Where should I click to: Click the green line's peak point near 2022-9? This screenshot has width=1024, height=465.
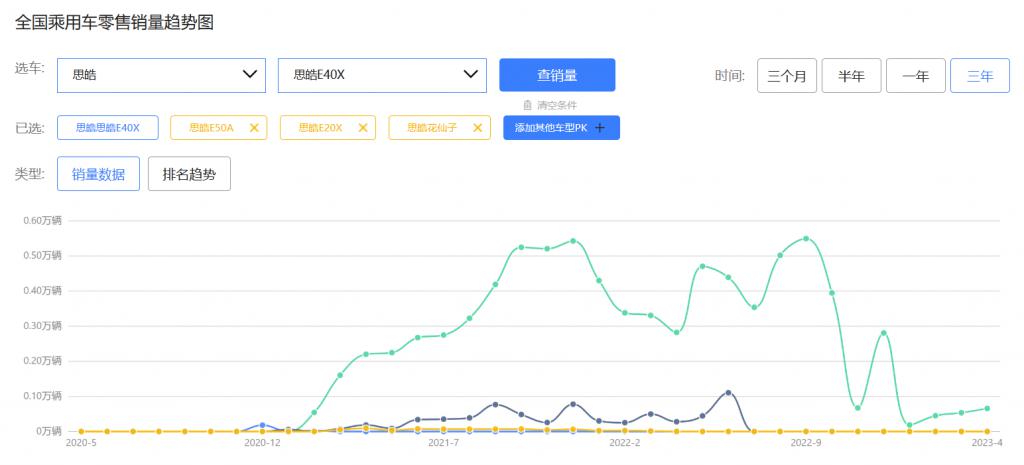806,239
